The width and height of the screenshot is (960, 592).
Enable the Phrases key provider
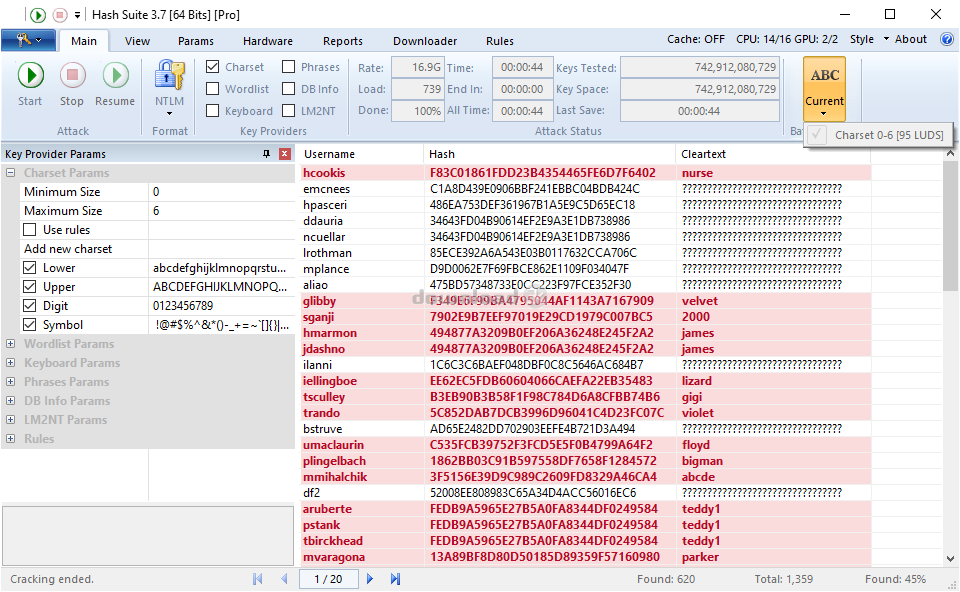(x=288, y=67)
